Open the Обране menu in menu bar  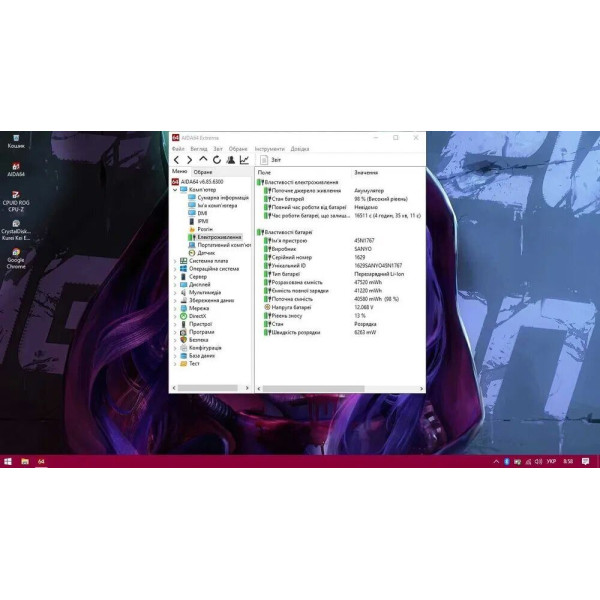coord(238,148)
